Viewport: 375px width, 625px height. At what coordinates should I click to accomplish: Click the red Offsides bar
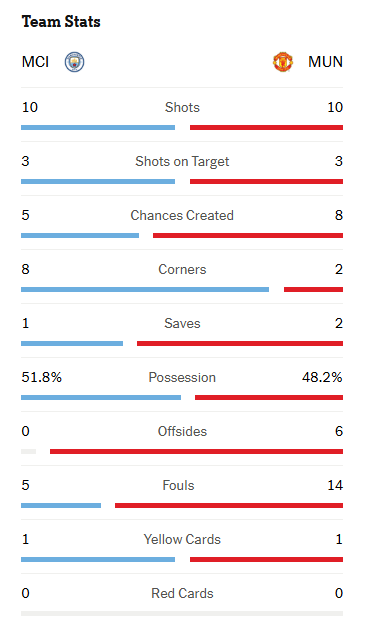pos(196,452)
